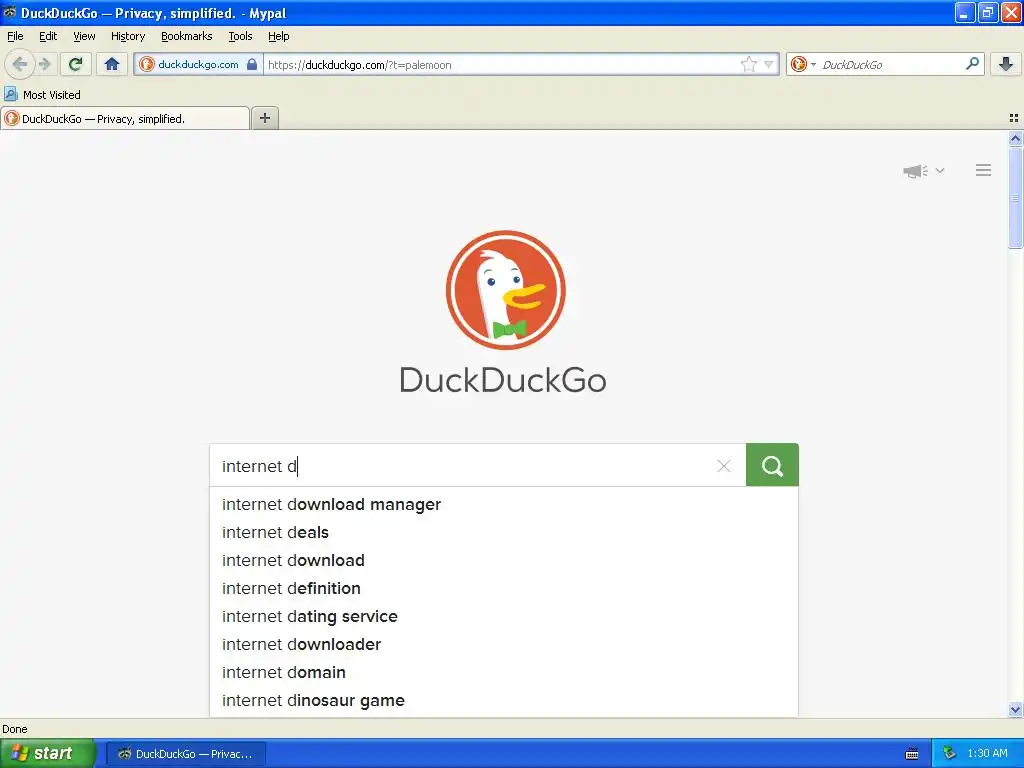Viewport: 1024px width, 768px height.
Task: Choose suggestion internet definition
Action: click(x=504, y=588)
